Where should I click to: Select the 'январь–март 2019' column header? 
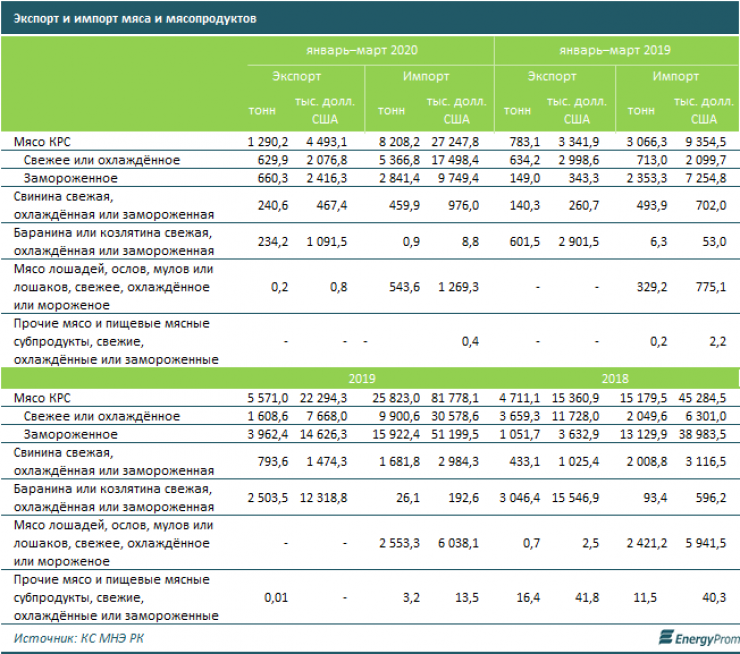pyautogui.click(x=615, y=50)
